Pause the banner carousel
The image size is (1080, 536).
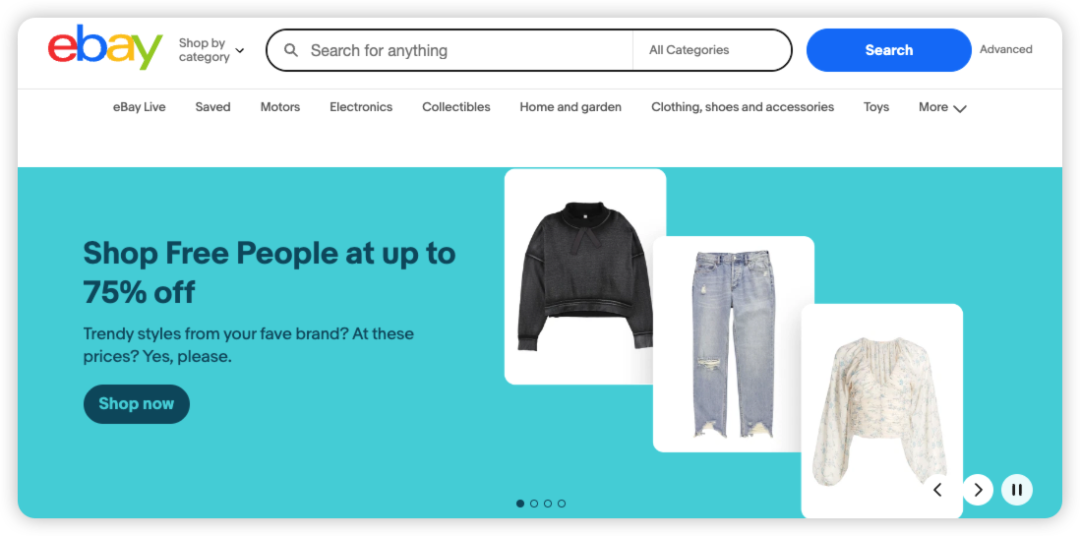pos(1017,490)
